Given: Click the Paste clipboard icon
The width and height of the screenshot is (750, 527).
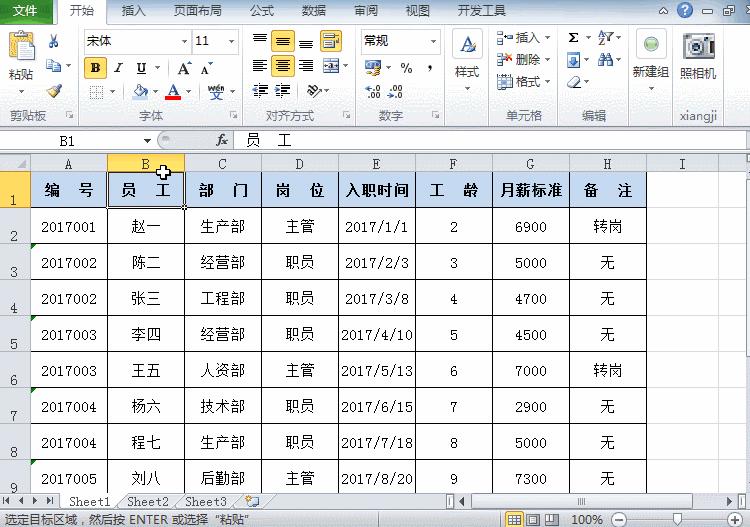Looking at the screenshot, I should pos(22,47).
